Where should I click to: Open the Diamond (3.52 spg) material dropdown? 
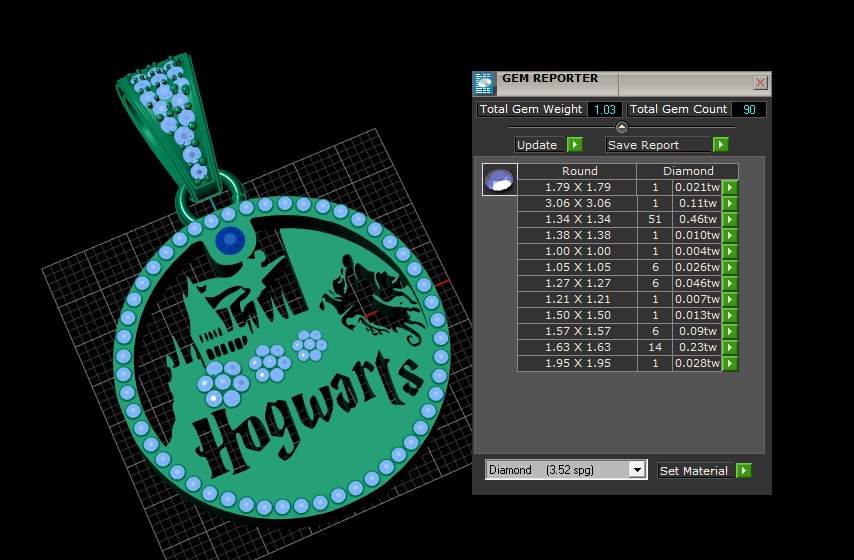tap(637, 470)
